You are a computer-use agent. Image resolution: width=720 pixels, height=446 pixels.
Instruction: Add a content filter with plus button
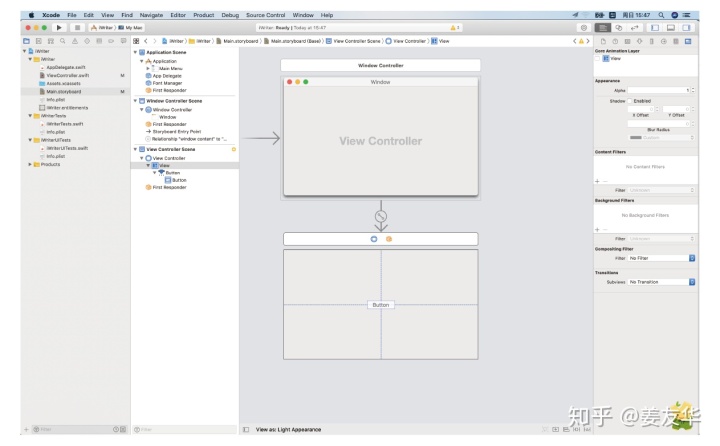[597, 181]
